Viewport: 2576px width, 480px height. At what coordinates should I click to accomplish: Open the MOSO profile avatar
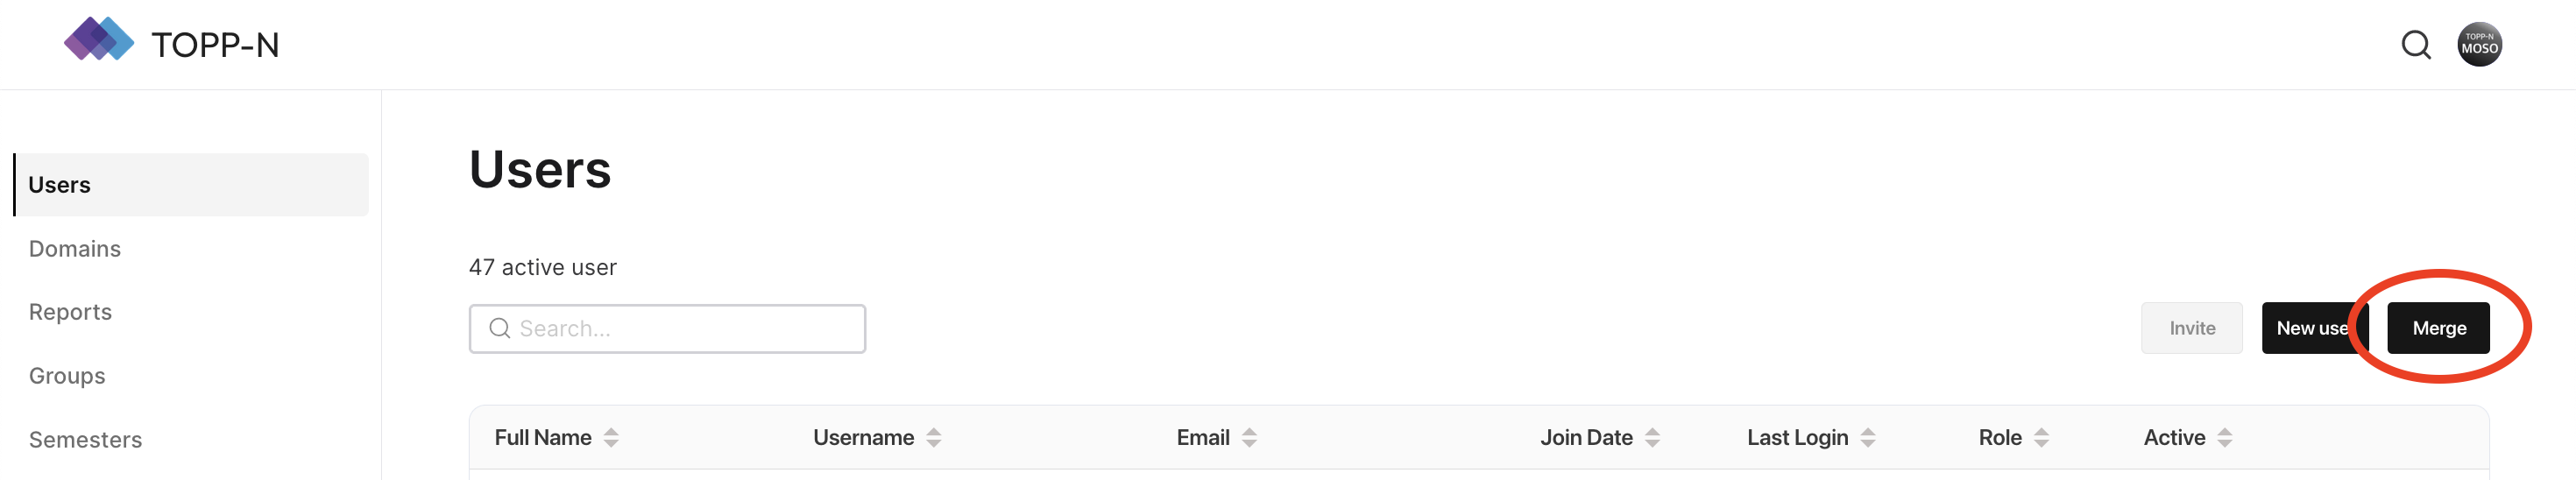click(2479, 45)
